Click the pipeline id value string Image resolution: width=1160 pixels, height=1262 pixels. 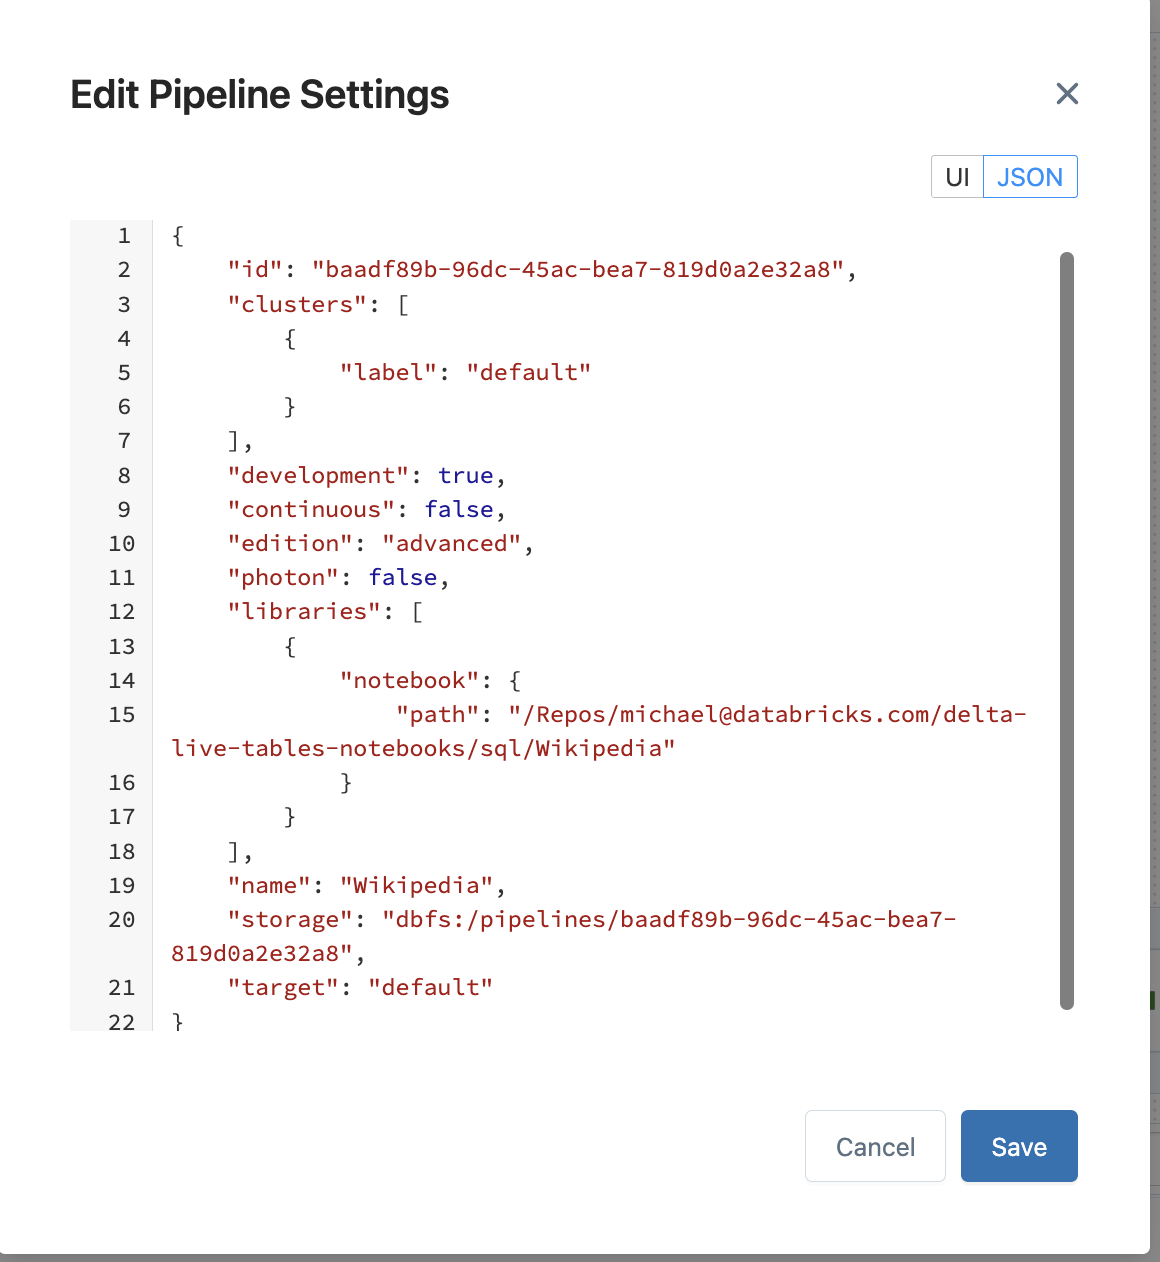[578, 269]
